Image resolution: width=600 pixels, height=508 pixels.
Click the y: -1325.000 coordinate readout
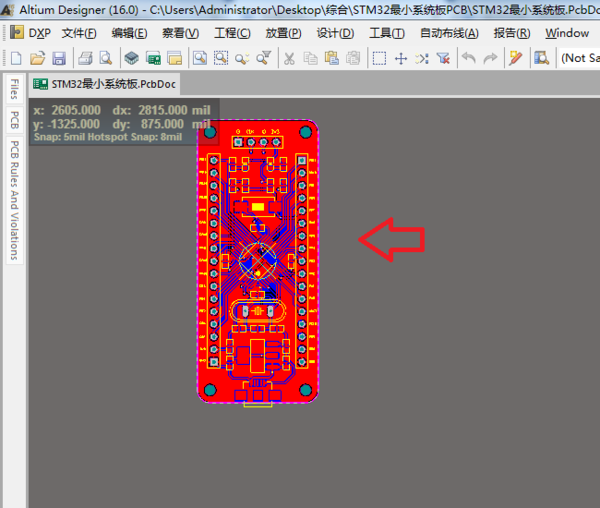66,124
